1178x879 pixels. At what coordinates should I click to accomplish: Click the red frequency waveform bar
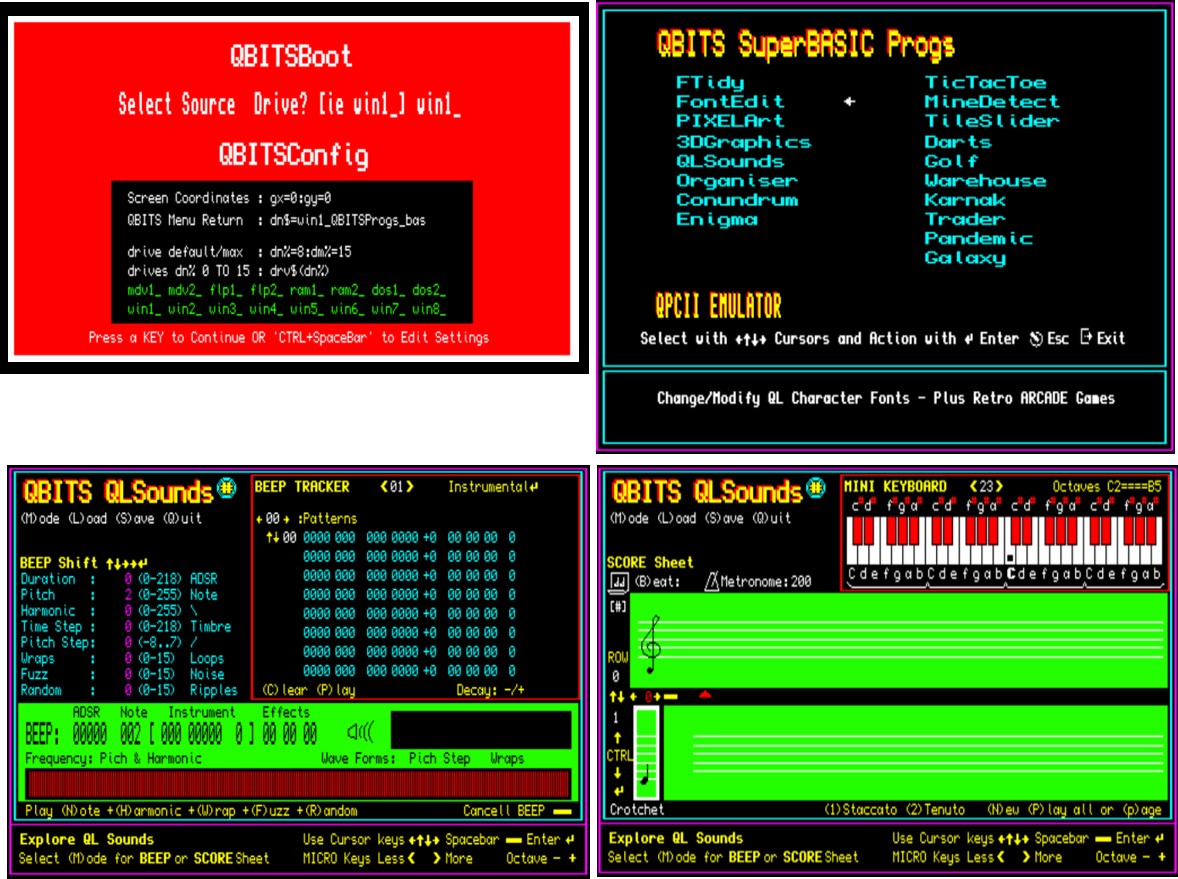[x=298, y=784]
